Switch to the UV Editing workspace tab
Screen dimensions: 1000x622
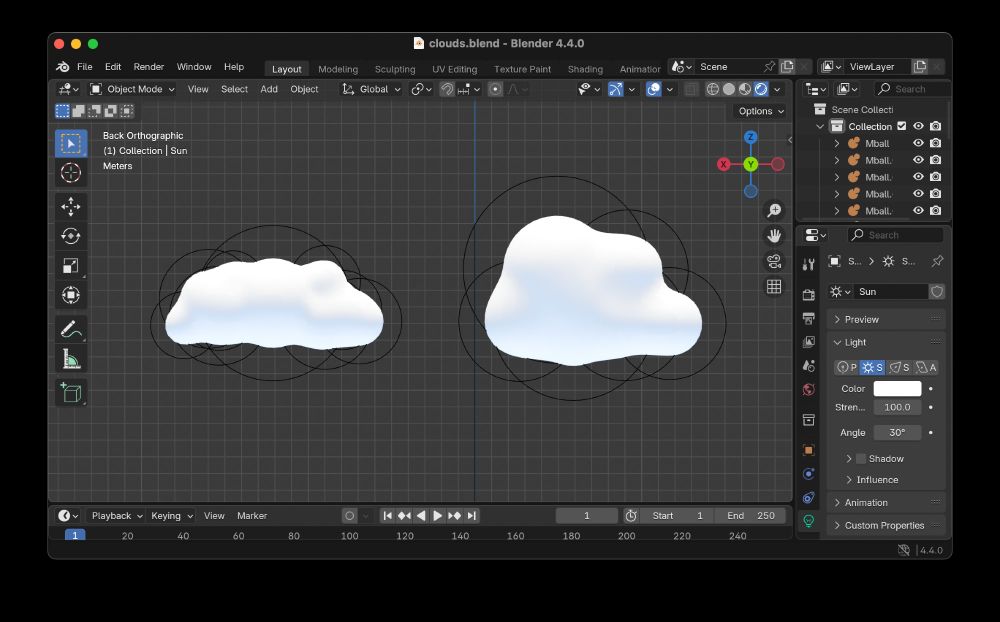(x=454, y=69)
